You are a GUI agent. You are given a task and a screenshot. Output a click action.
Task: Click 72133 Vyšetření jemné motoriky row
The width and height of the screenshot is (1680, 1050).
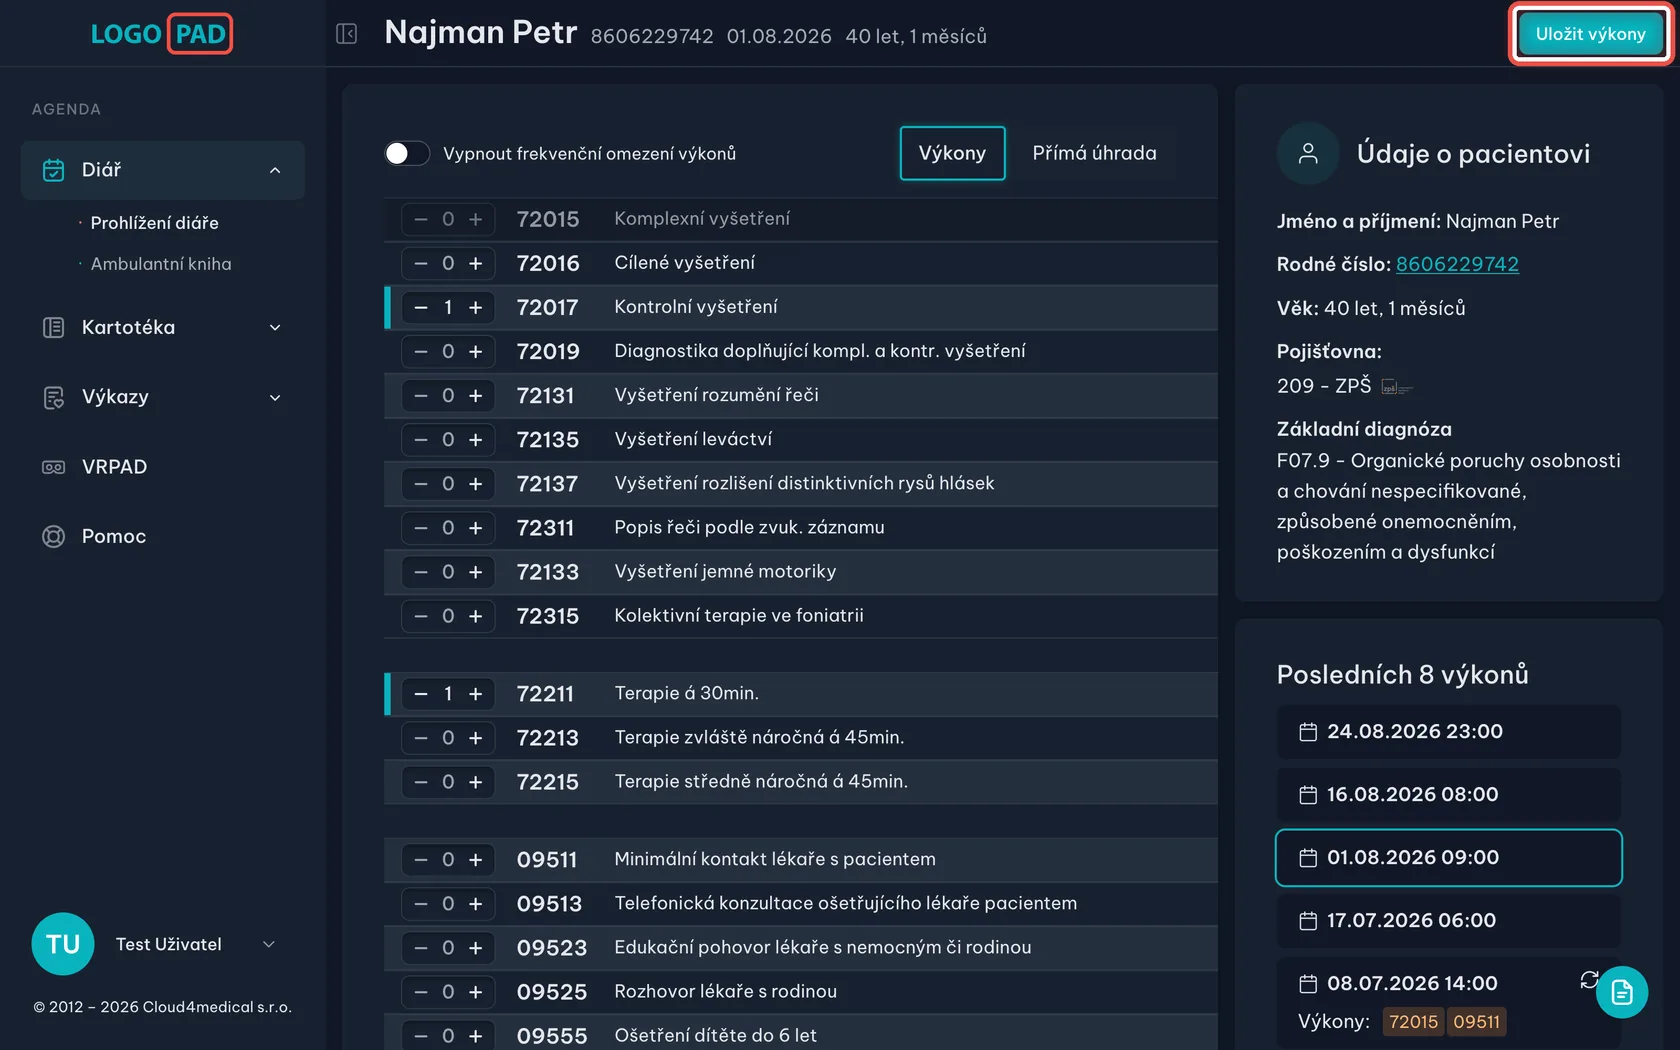click(x=801, y=571)
